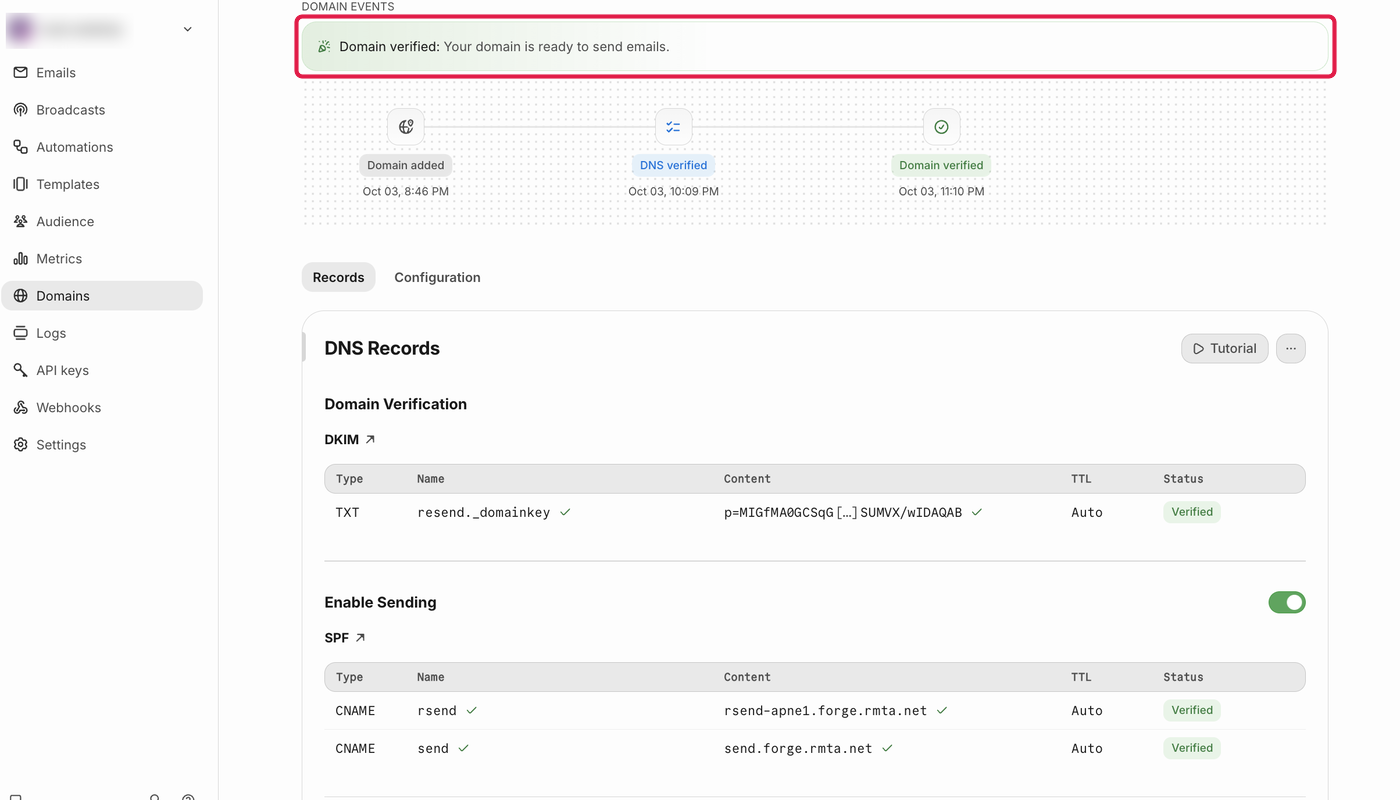Click the DNS verified checklist icon
This screenshot has height=800, width=1400.
point(673,127)
